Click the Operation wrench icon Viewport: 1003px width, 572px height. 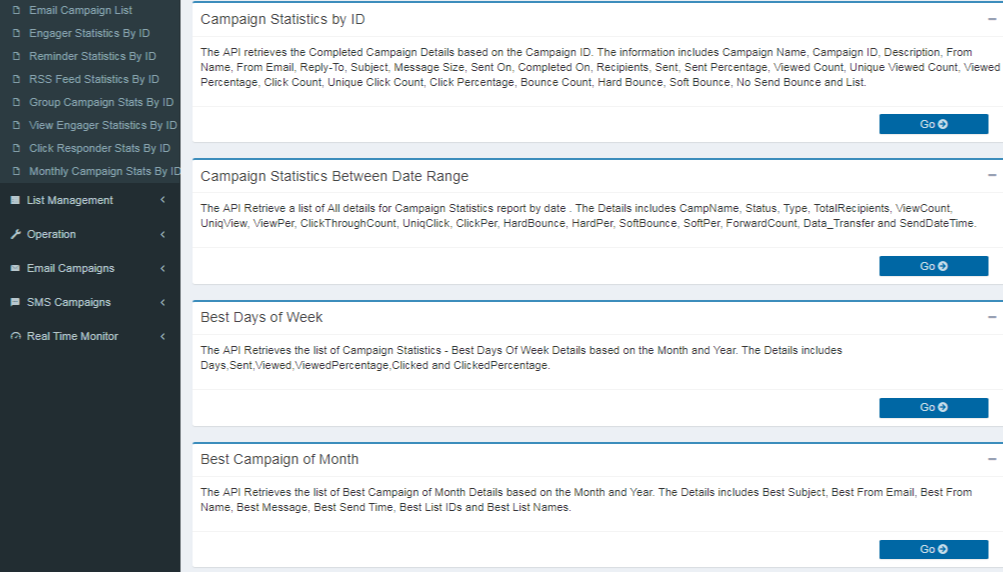click(x=15, y=234)
